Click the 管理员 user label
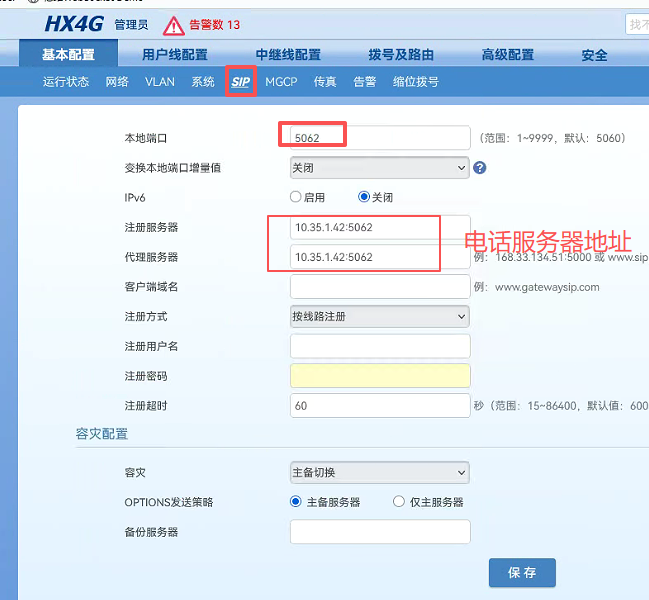649x600 pixels. (131, 25)
